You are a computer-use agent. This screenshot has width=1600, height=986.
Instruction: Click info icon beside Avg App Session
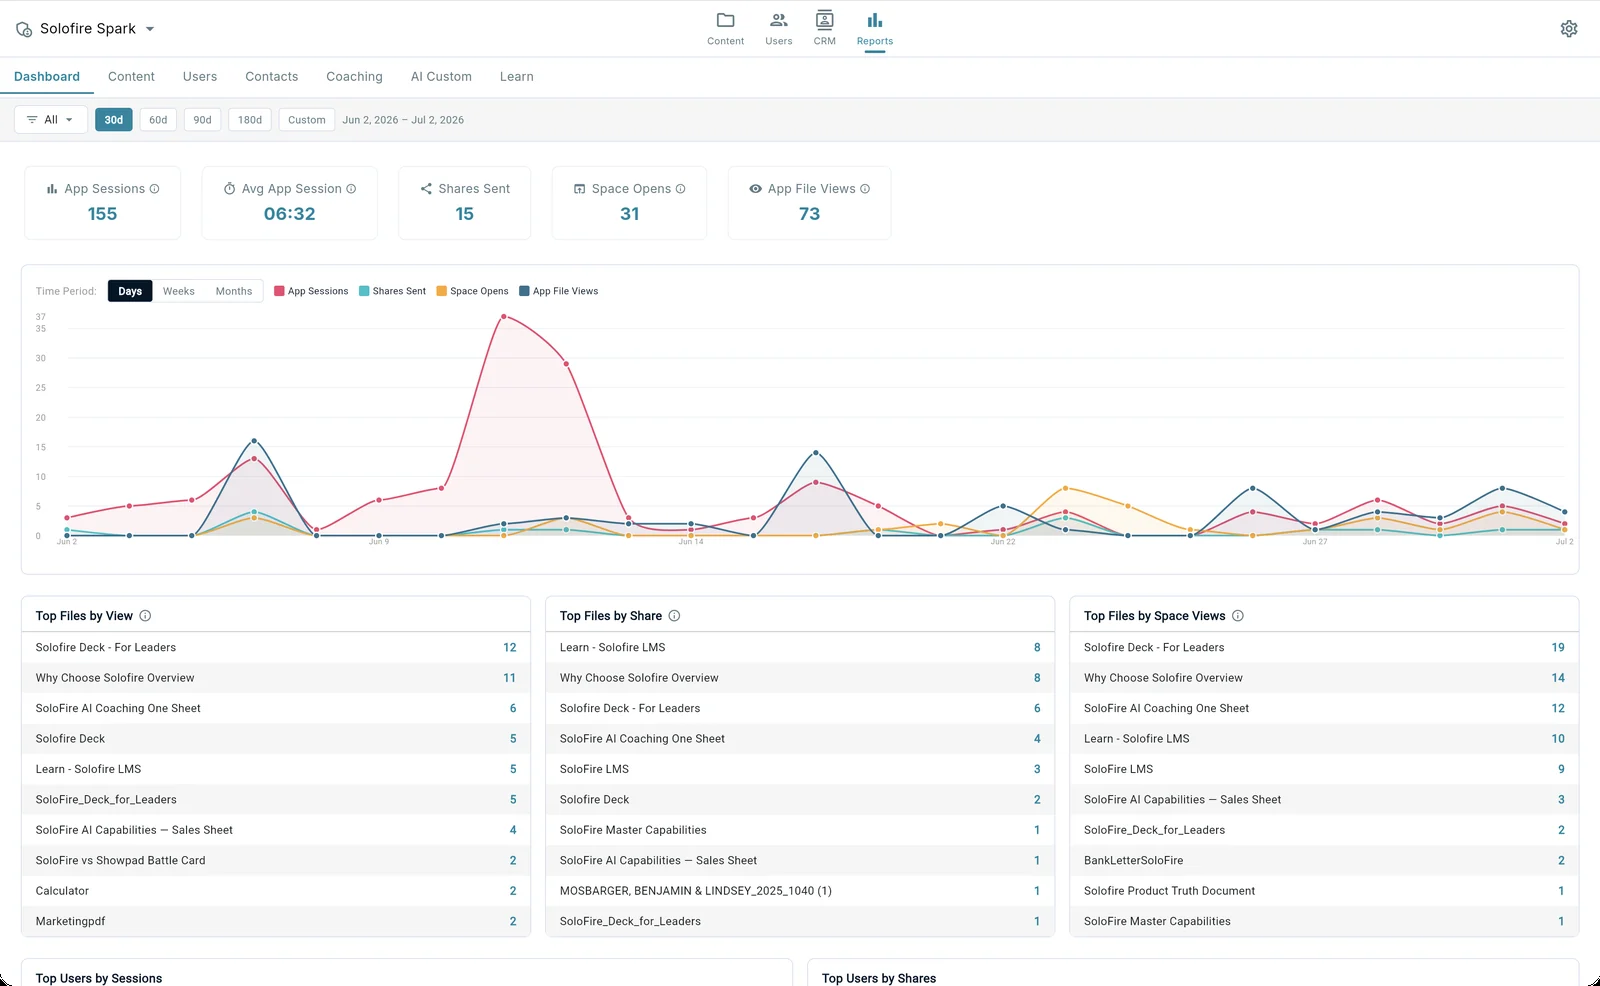coord(351,189)
